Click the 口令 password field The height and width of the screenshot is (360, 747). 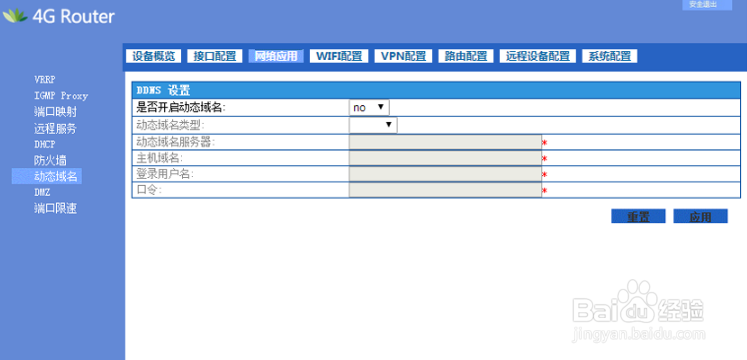[x=445, y=190]
